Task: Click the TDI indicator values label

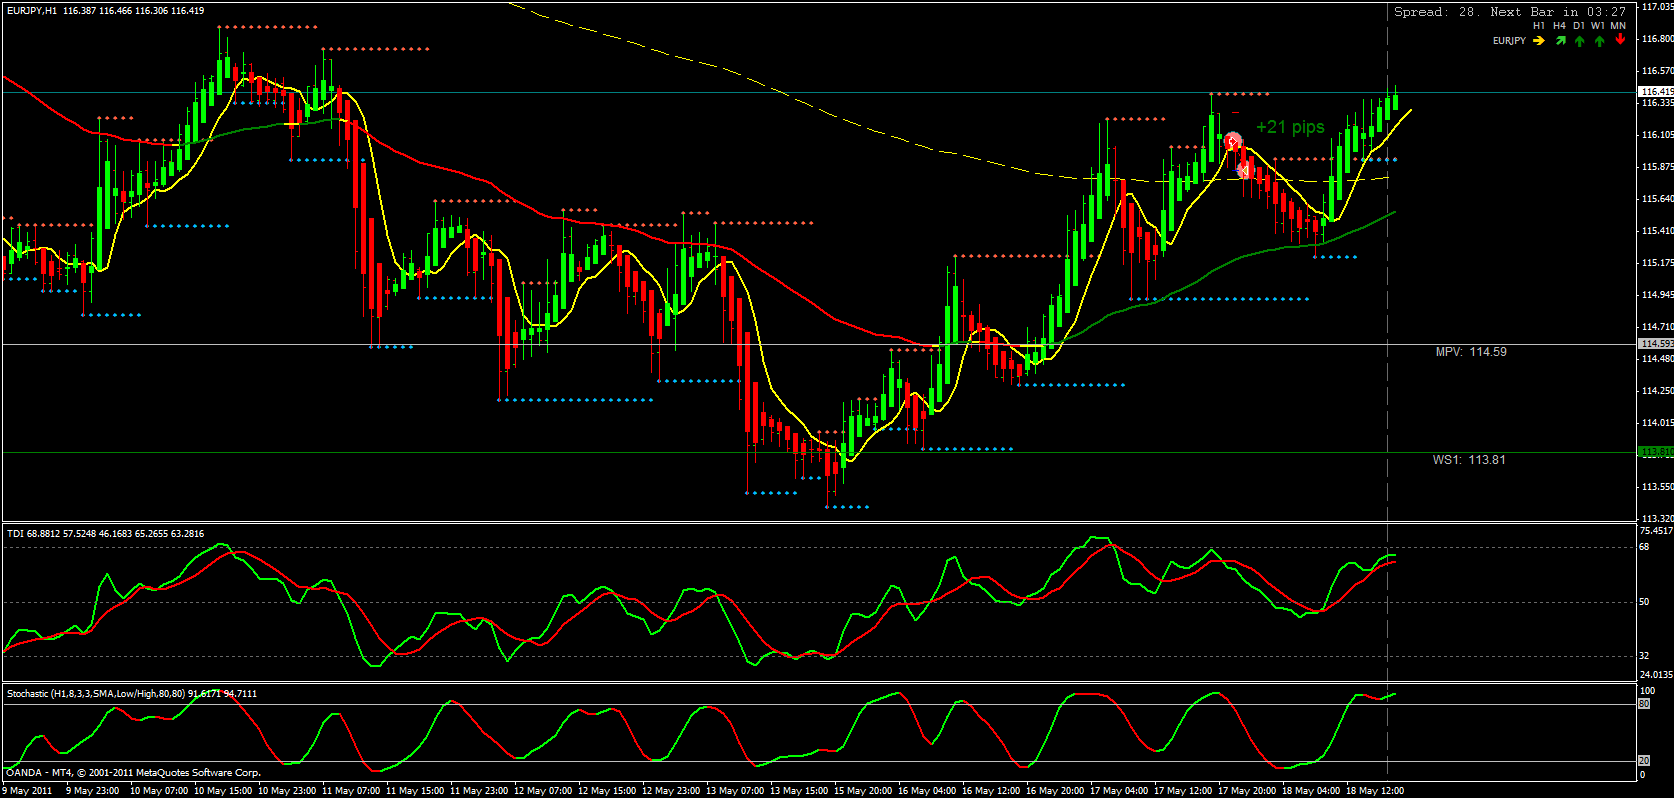Action: pos(105,534)
